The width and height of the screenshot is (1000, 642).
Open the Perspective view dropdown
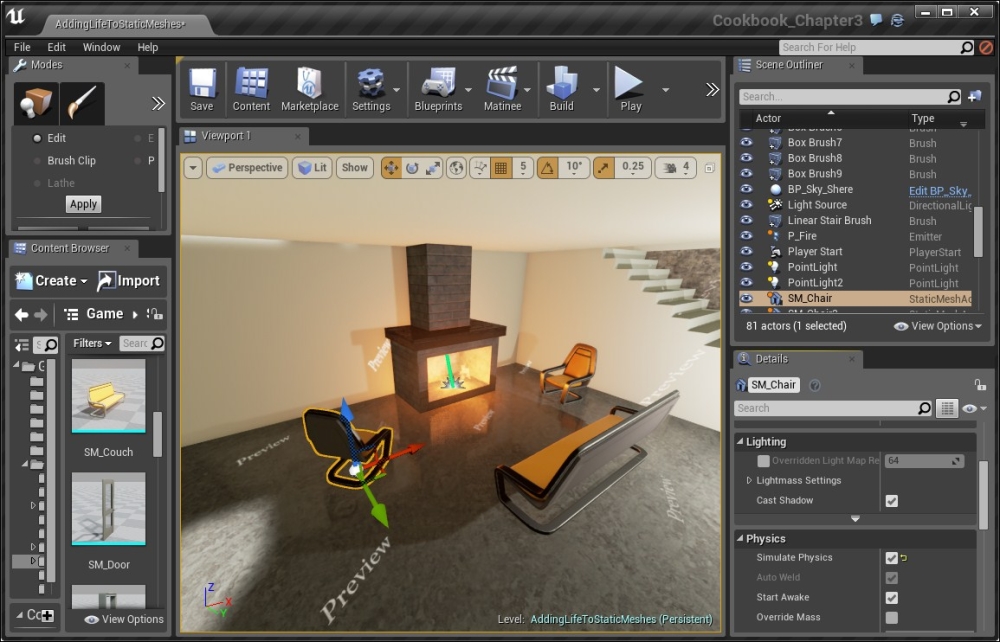tap(247, 168)
